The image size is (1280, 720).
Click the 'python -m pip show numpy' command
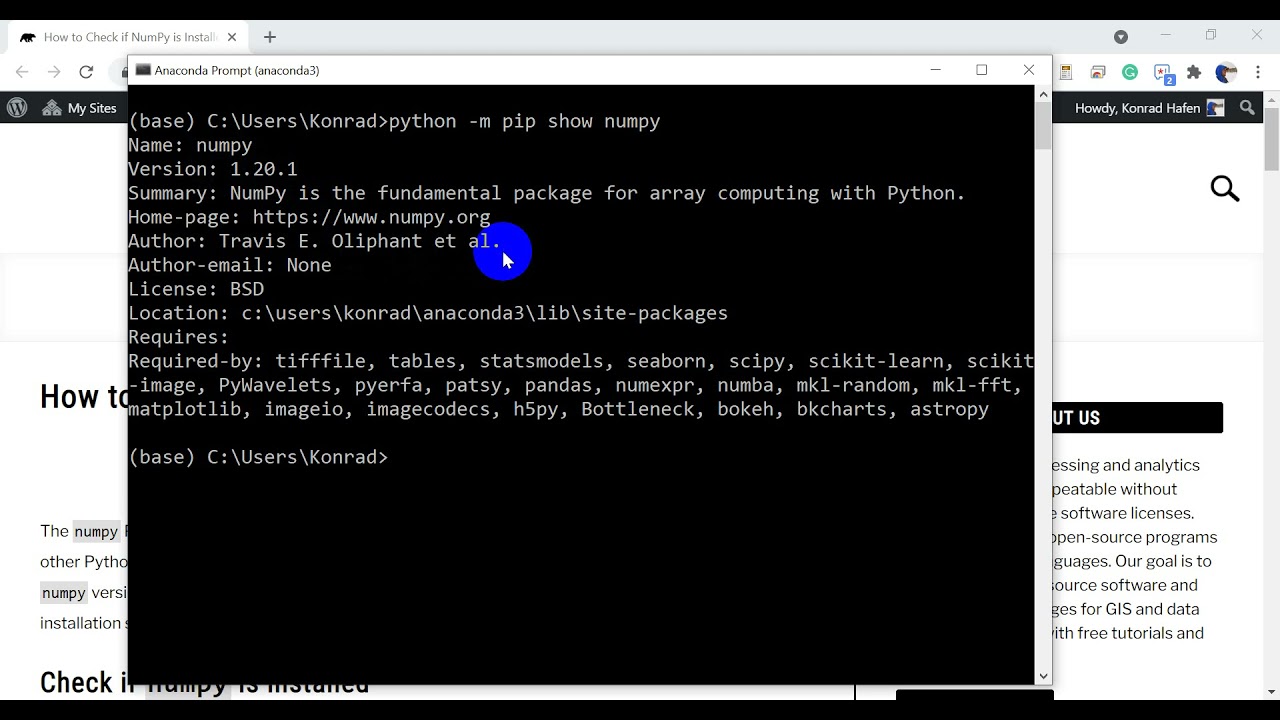525,121
